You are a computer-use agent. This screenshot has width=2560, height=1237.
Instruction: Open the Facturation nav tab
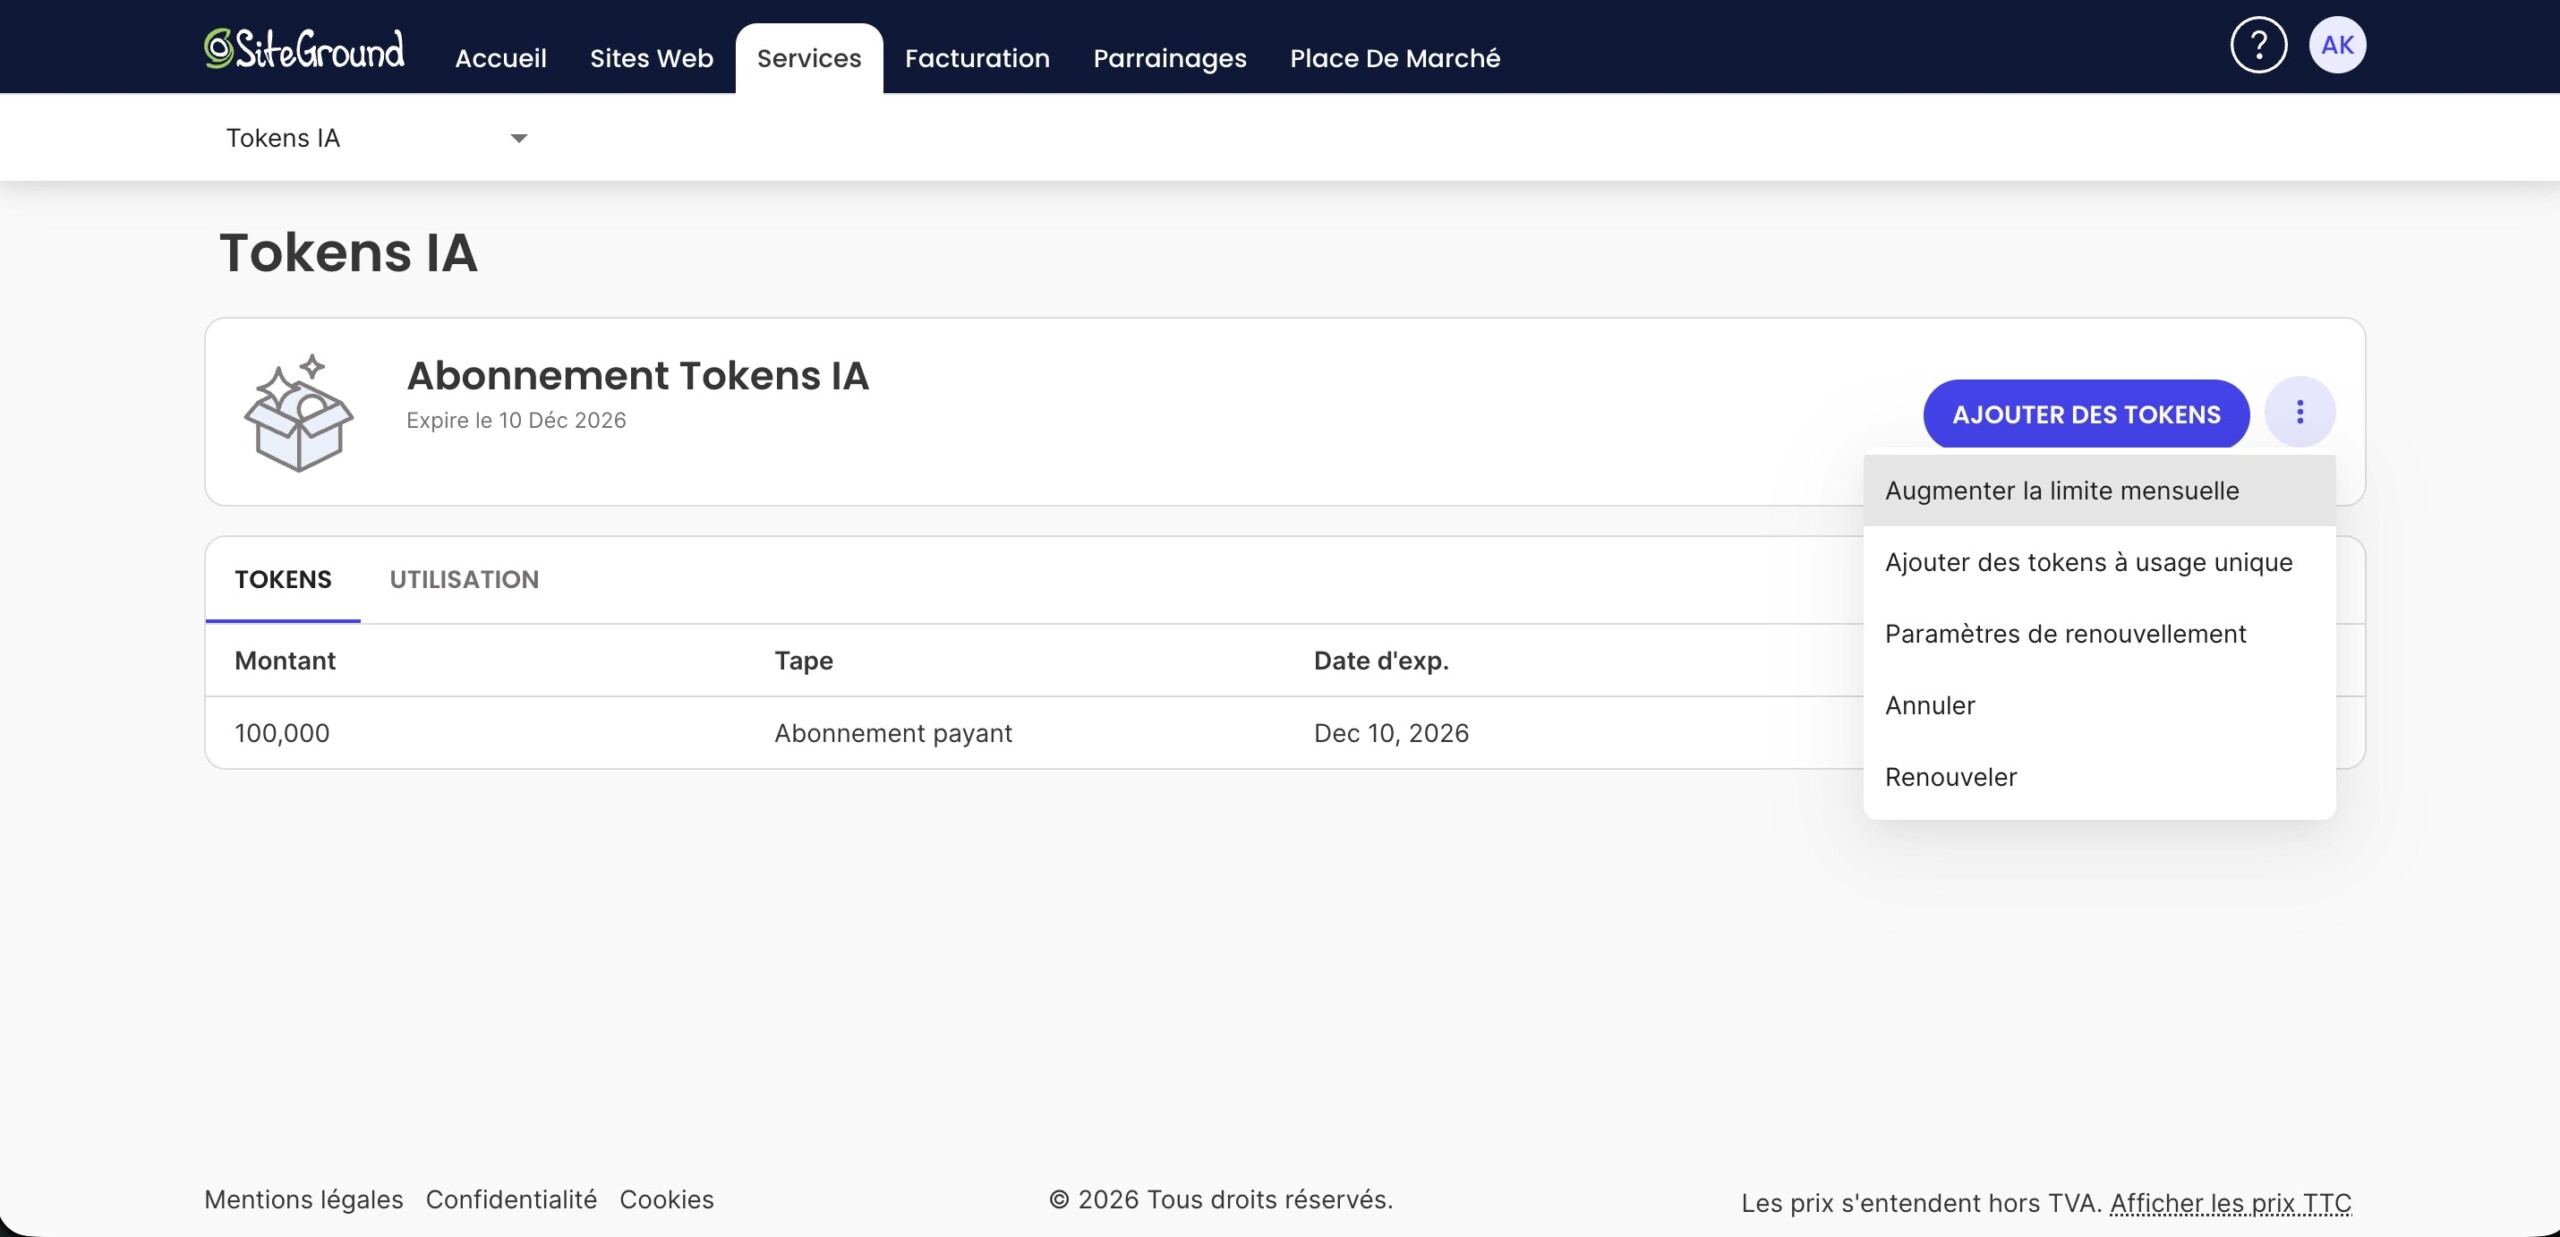click(x=977, y=58)
